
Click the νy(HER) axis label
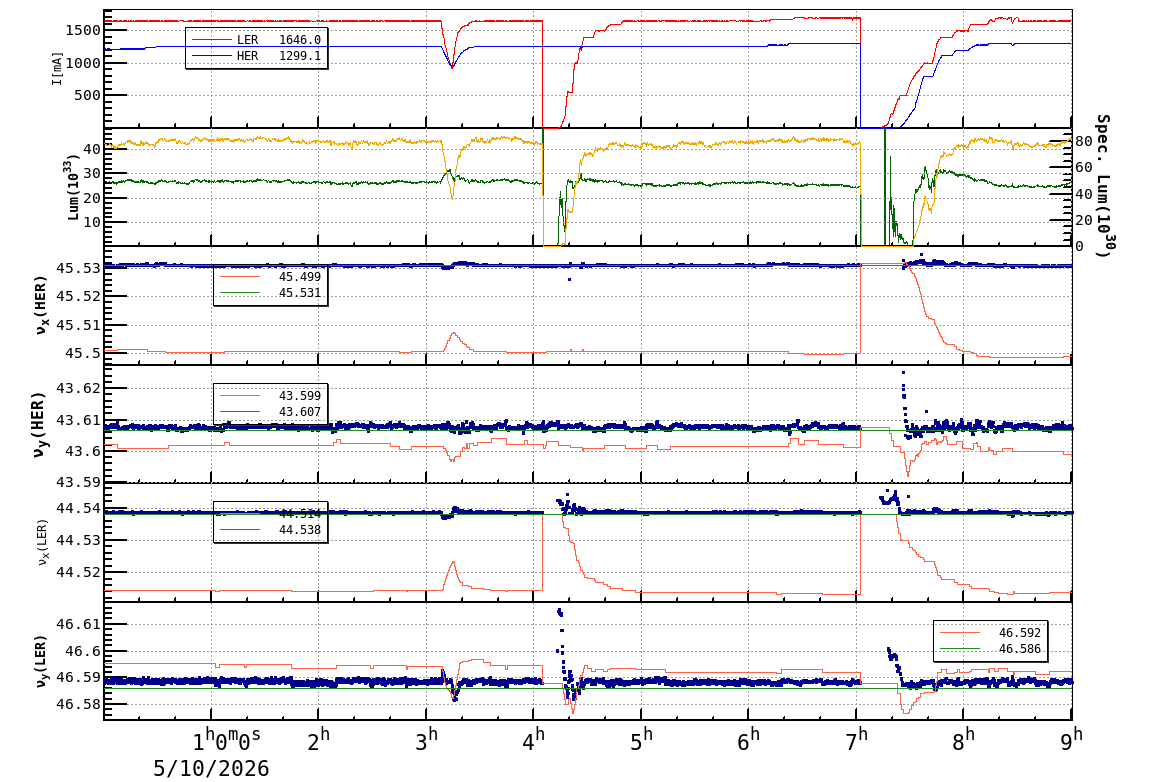click(x=40, y=424)
